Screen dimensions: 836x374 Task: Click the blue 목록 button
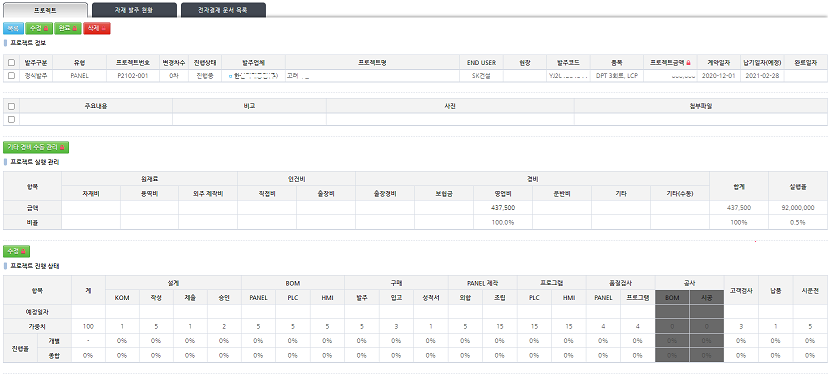[x=13, y=28]
